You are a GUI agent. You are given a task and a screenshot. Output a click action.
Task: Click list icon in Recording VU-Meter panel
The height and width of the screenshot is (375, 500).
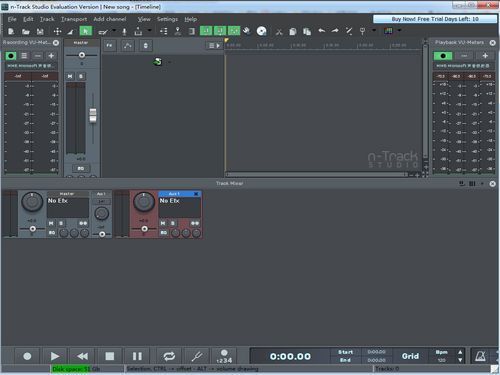(24, 56)
